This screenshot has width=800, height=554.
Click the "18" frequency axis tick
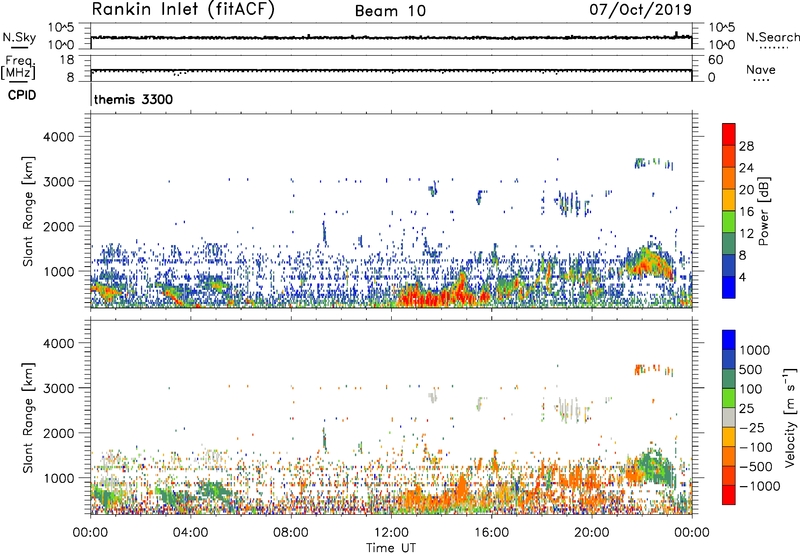[x=67, y=60]
